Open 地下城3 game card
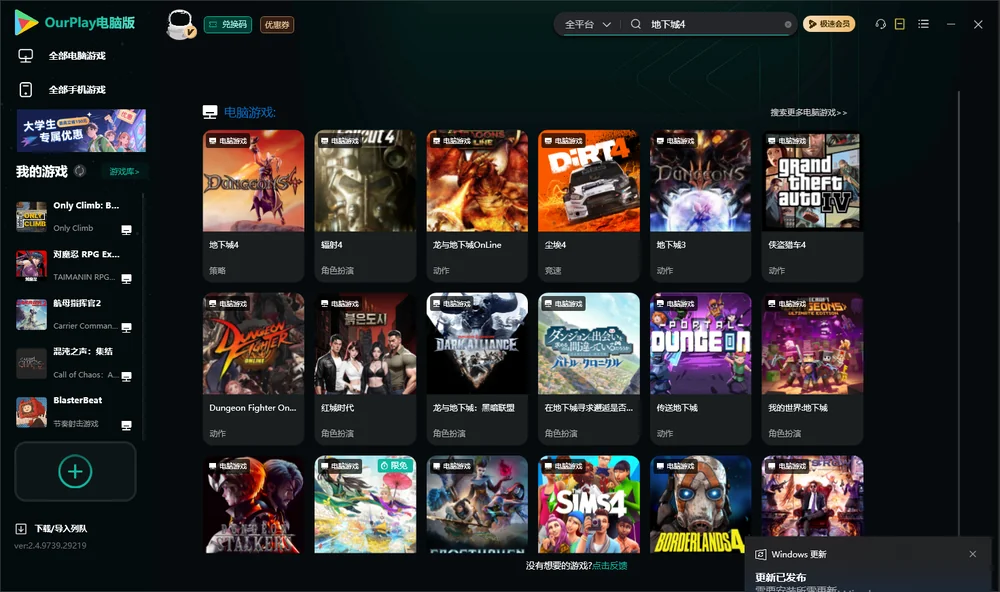This screenshot has height=592, width=1000. [x=700, y=205]
